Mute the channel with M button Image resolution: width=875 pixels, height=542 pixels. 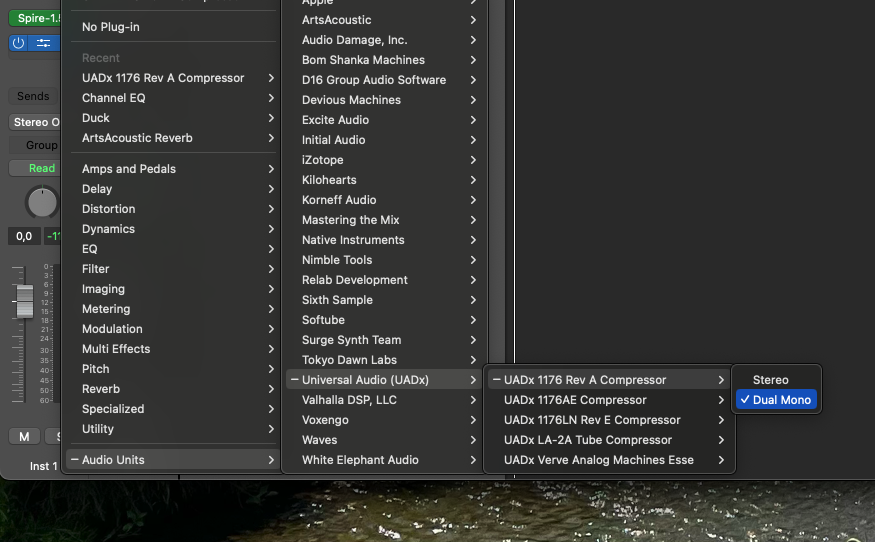(25, 437)
